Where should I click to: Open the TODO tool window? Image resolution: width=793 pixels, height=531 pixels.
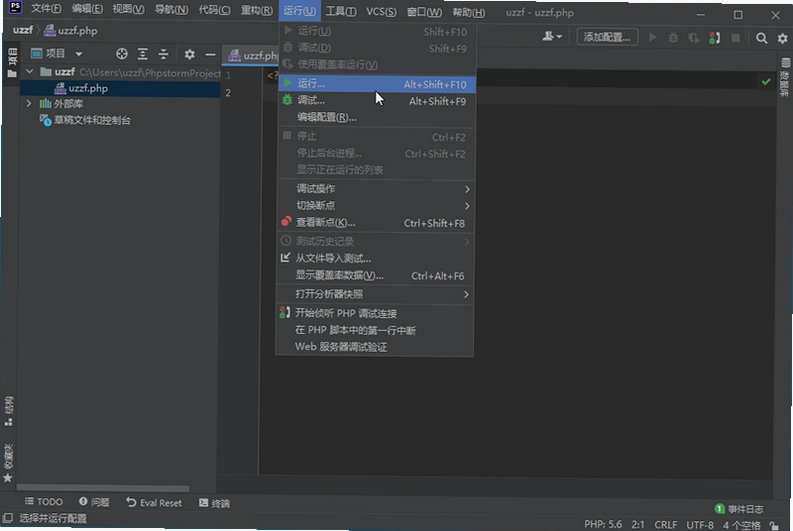pos(44,502)
